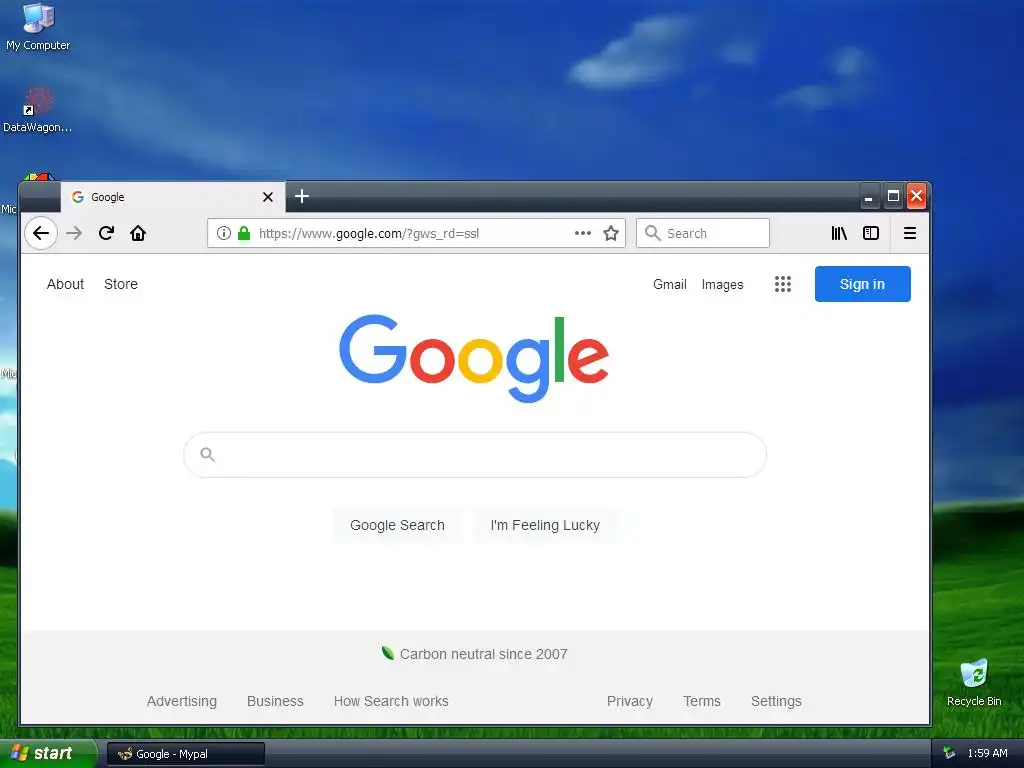
Task: Open the Business footer link
Action: tap(275, 701)
